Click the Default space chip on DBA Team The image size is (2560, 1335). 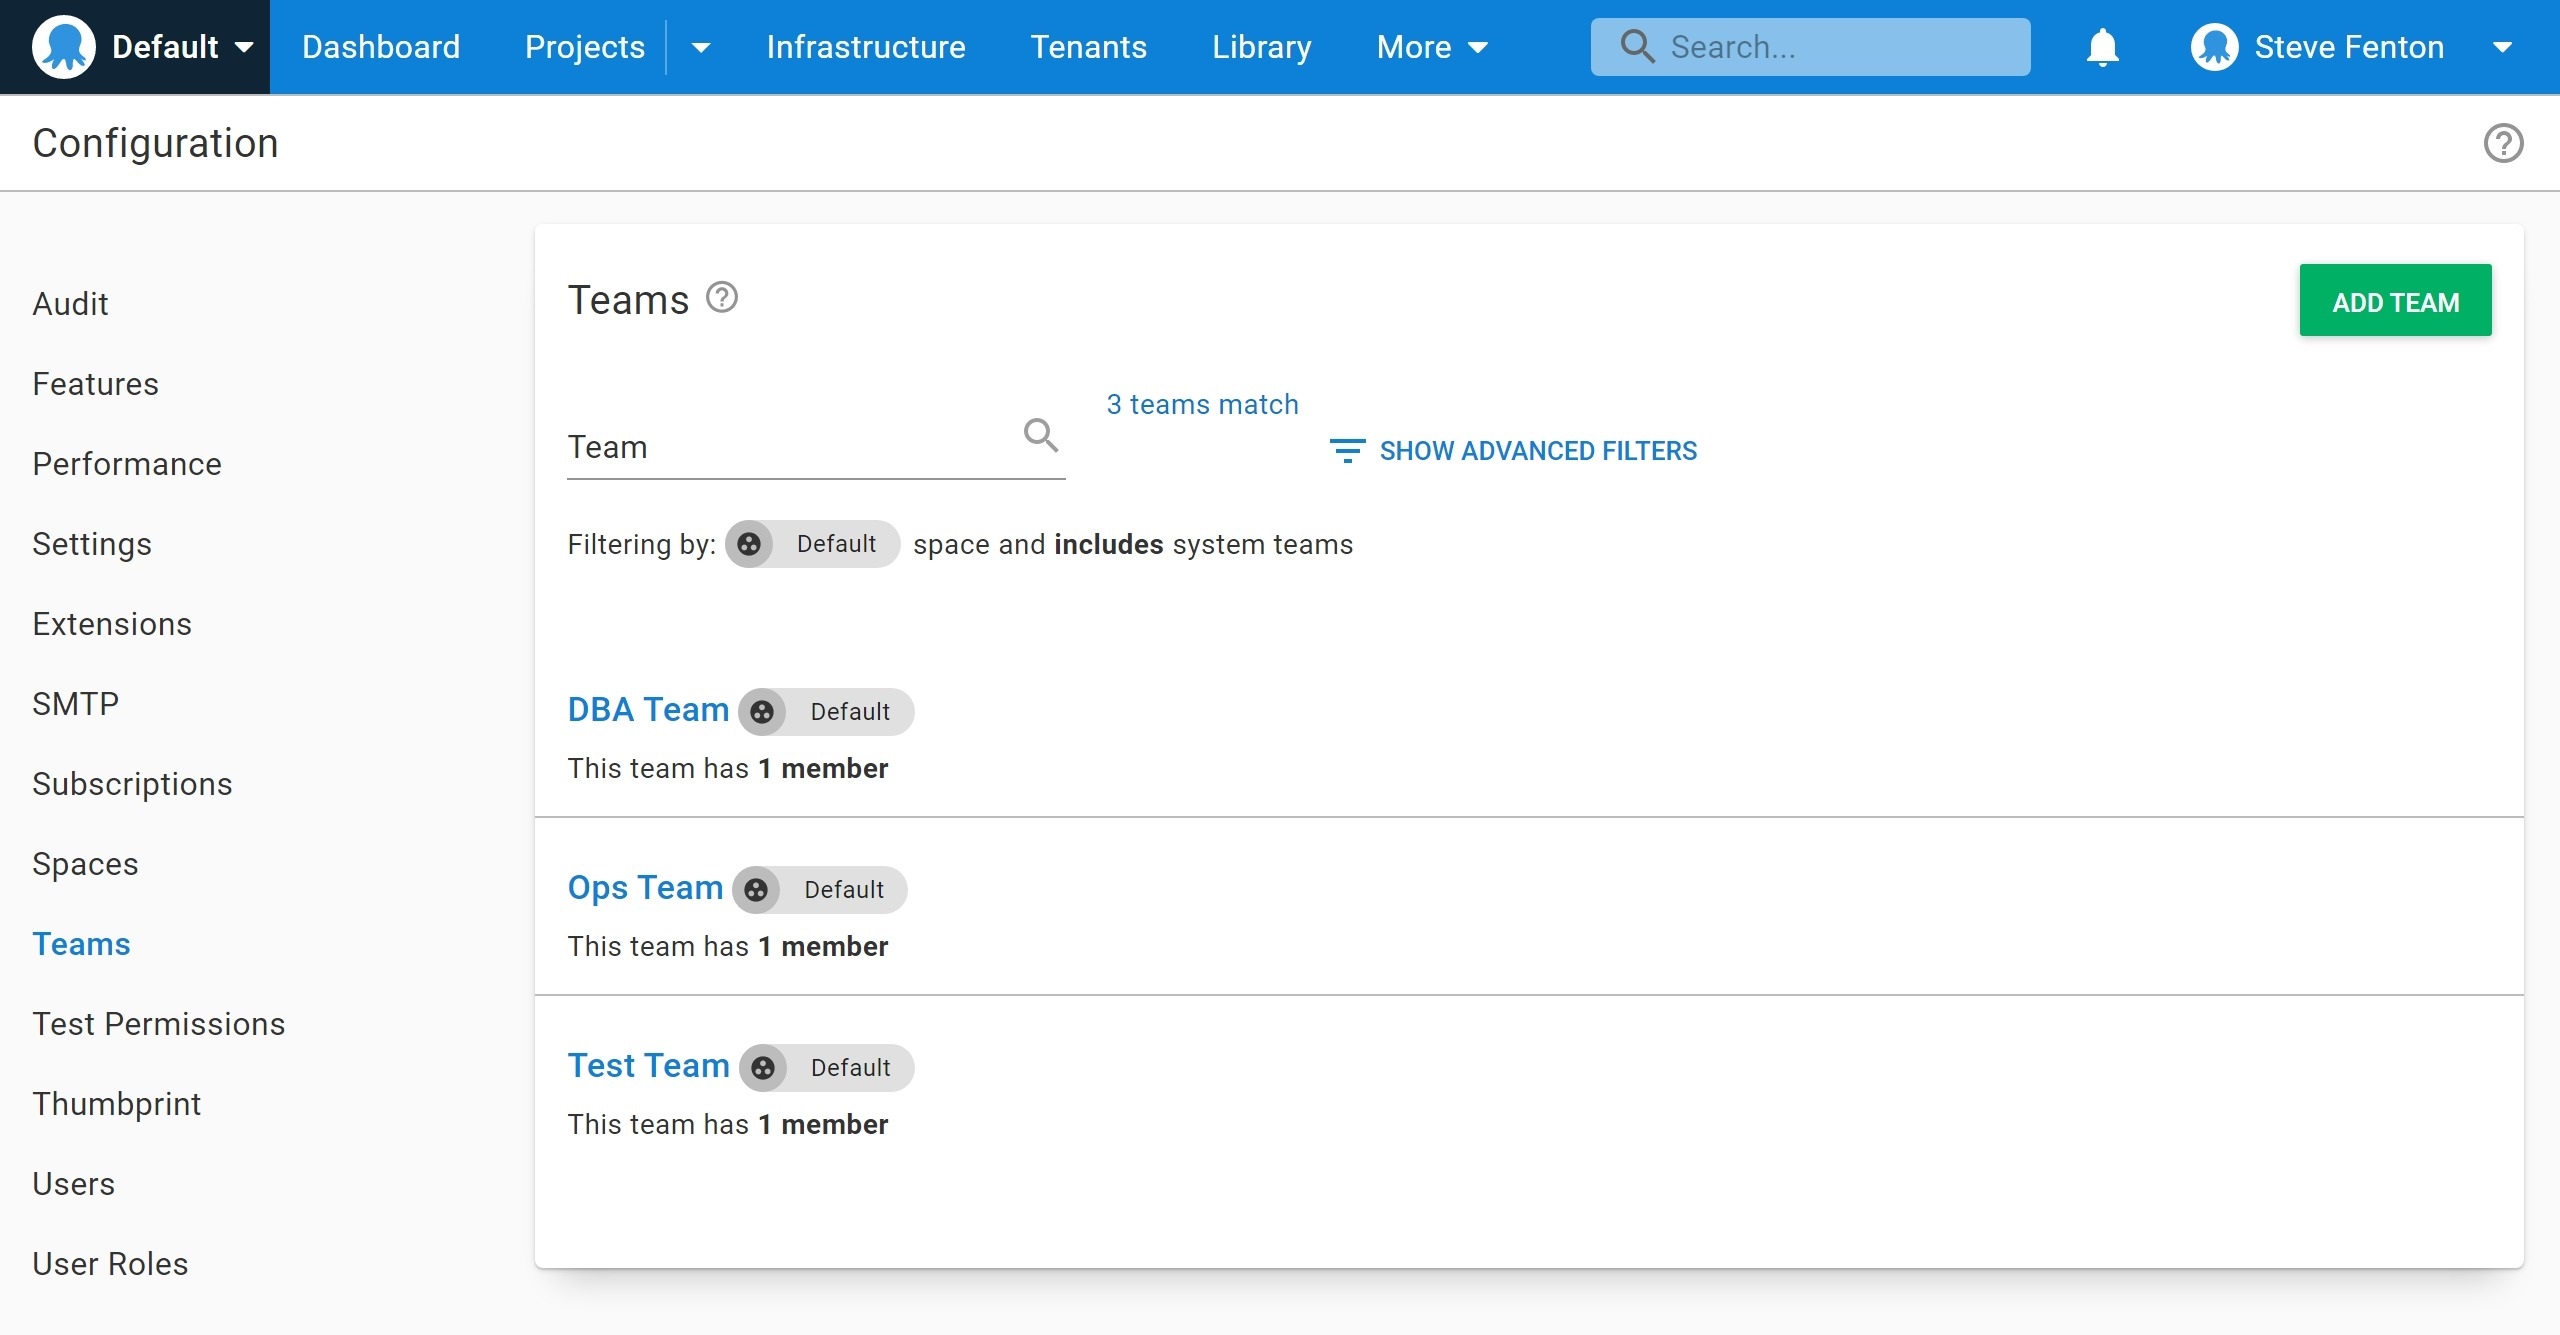point(826,712)
